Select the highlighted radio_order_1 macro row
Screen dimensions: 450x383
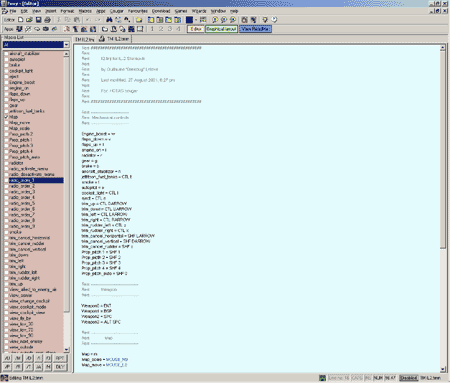(36, 180)
